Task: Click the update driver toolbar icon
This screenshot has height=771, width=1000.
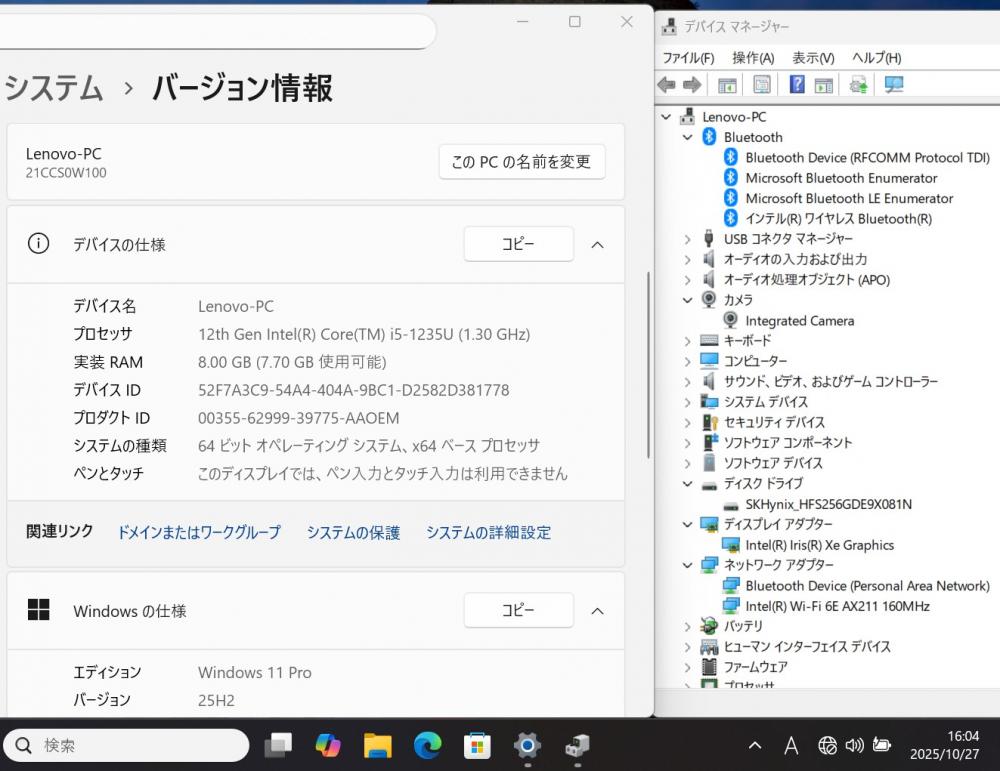Action: (859, 85)
